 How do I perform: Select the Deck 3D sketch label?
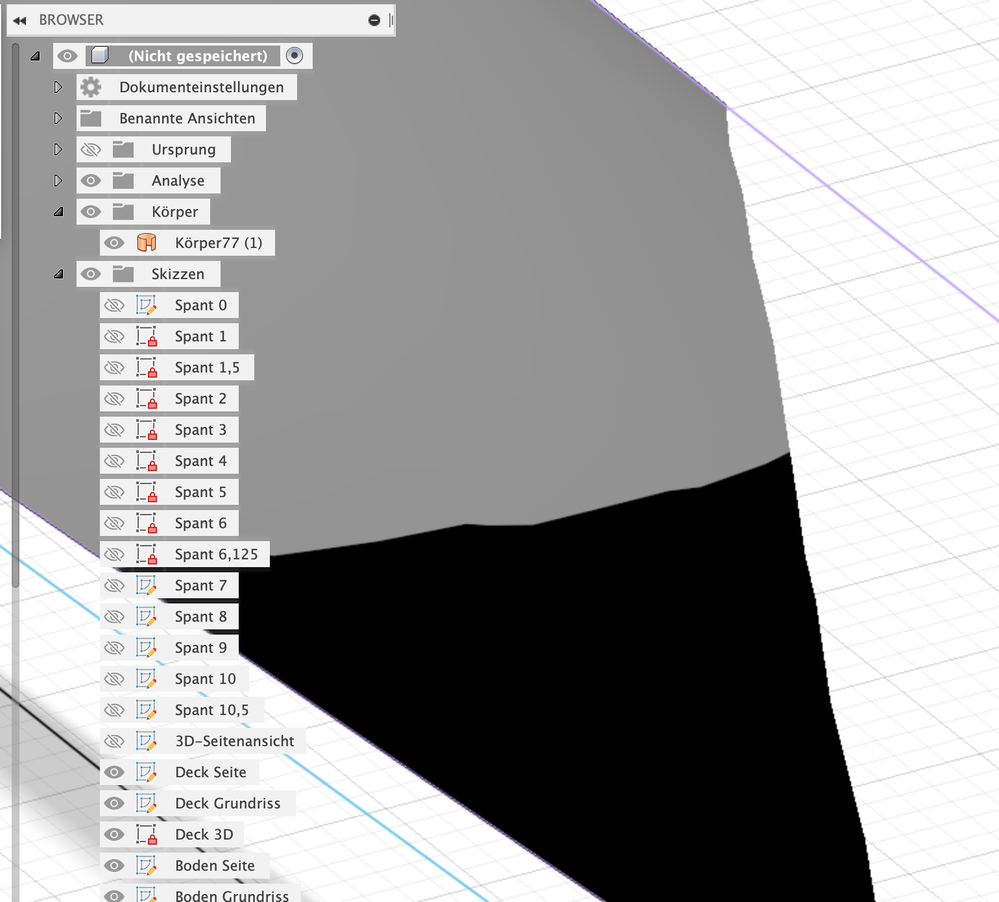pos(204,834)
